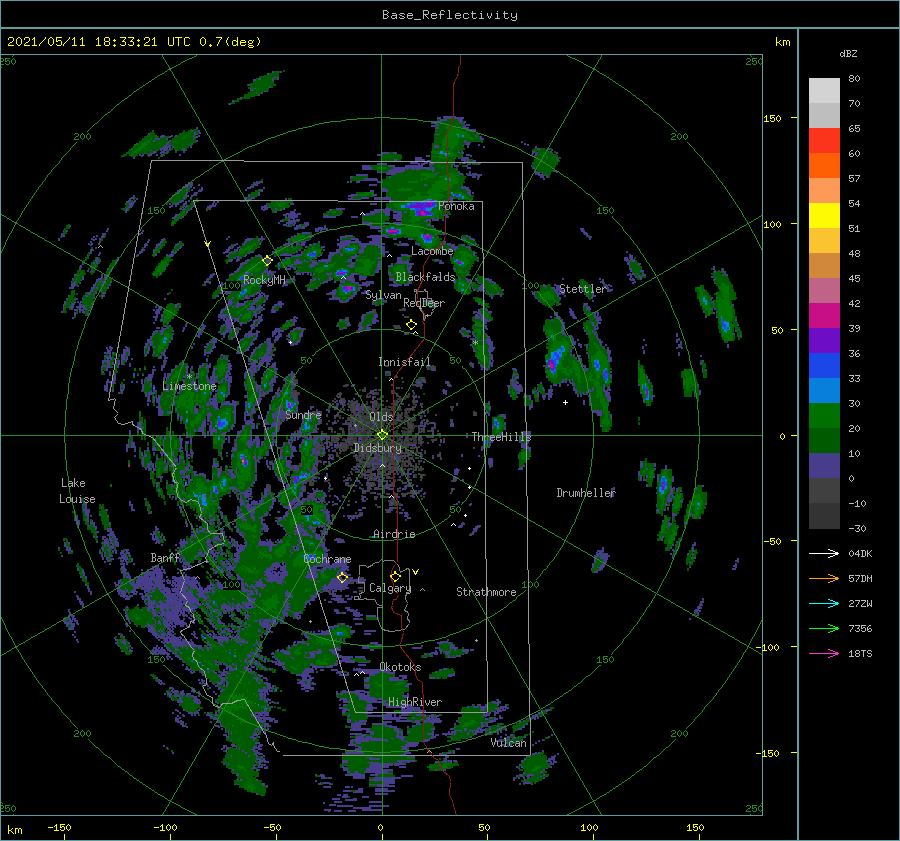Select the yellow diamond marker near Cochrane
This screenshot has height=841, width=900.
coord(342,578)
